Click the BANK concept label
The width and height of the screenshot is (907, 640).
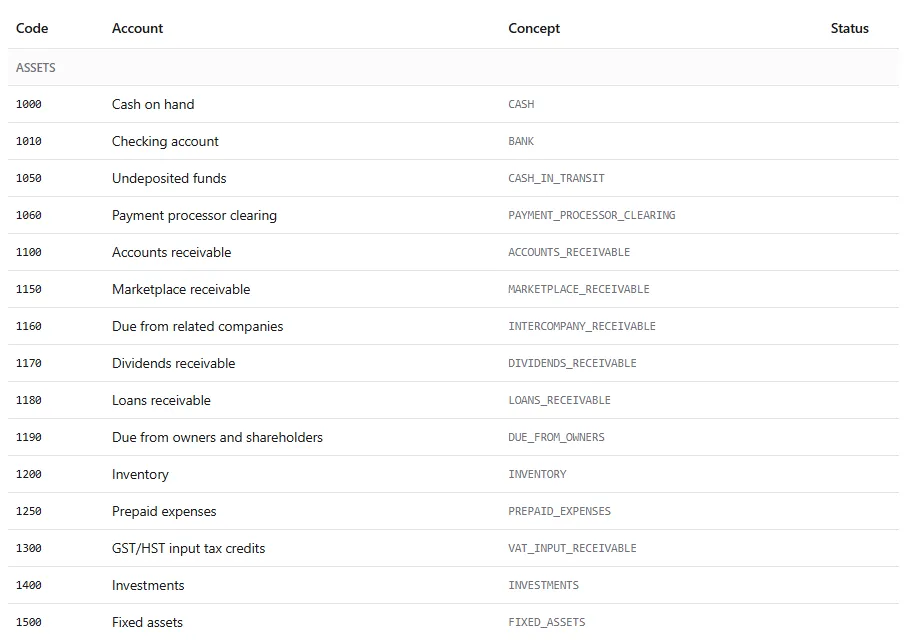521,141
